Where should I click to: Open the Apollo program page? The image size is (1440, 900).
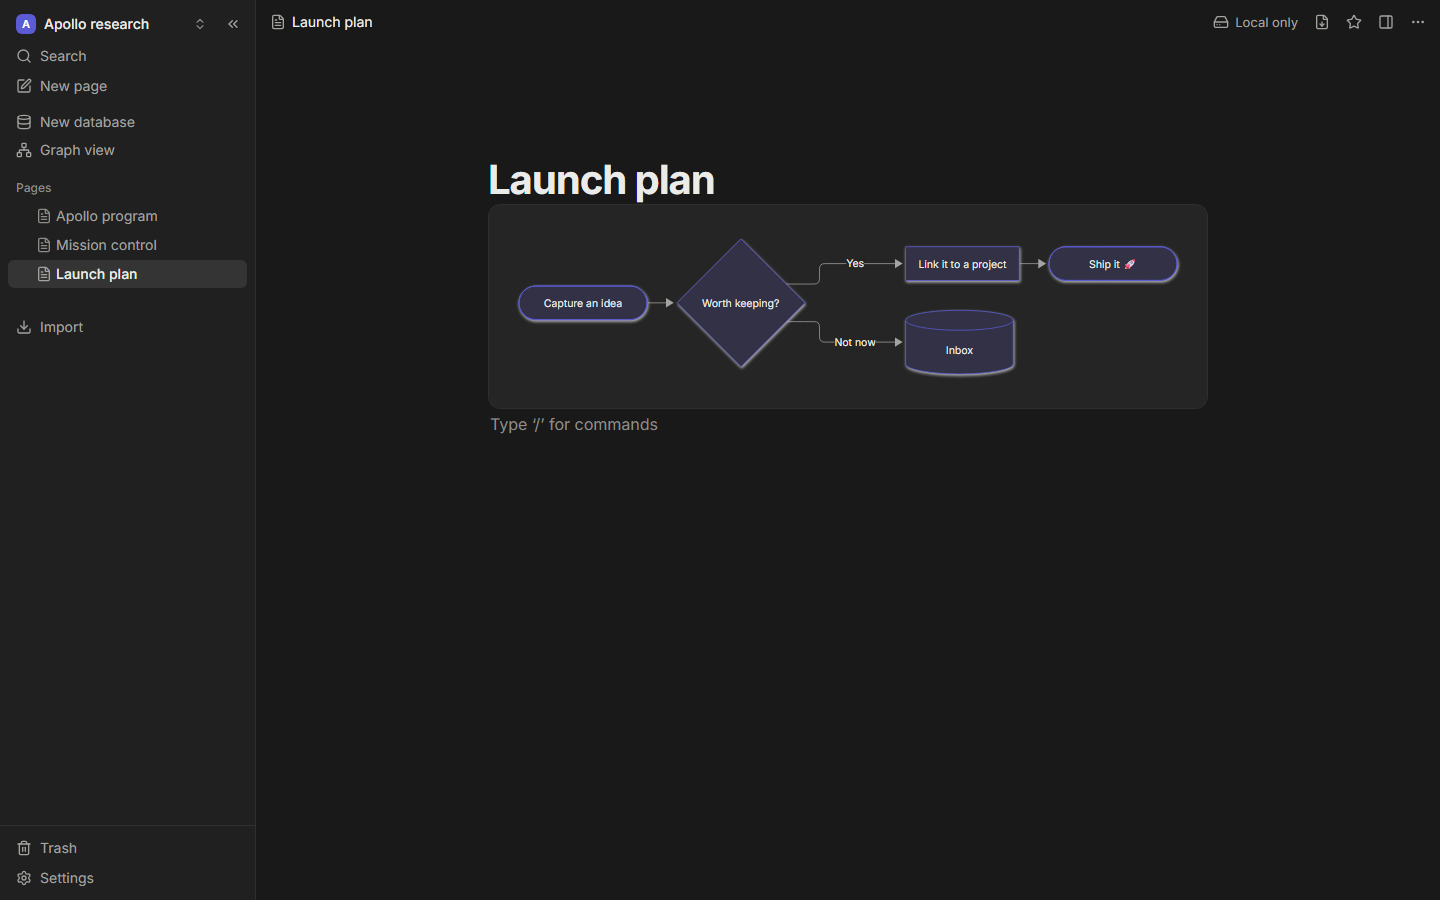click(127, 216)
